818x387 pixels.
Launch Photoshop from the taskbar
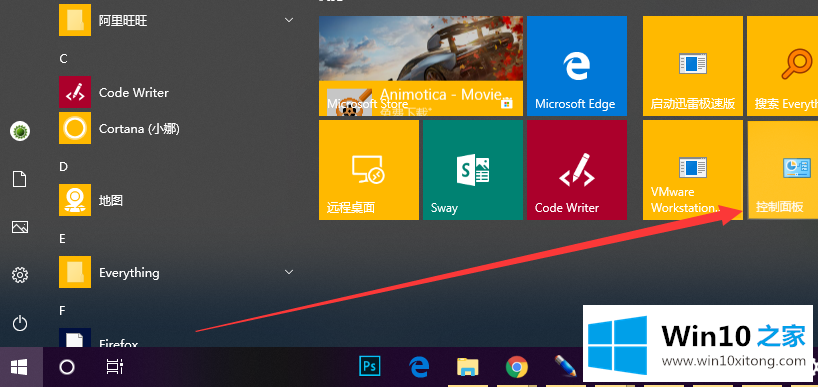pyautogui.click(x=370, y=367)
